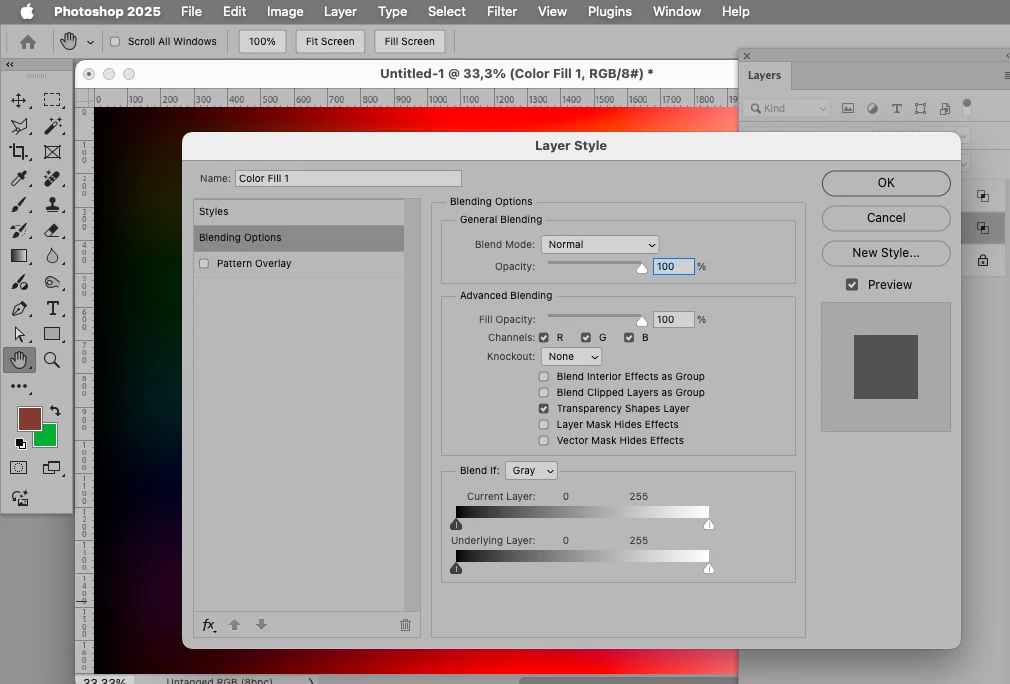Select the Crop tool
The width and height of the screenshot is (1010, 684).
click(19, 152)
